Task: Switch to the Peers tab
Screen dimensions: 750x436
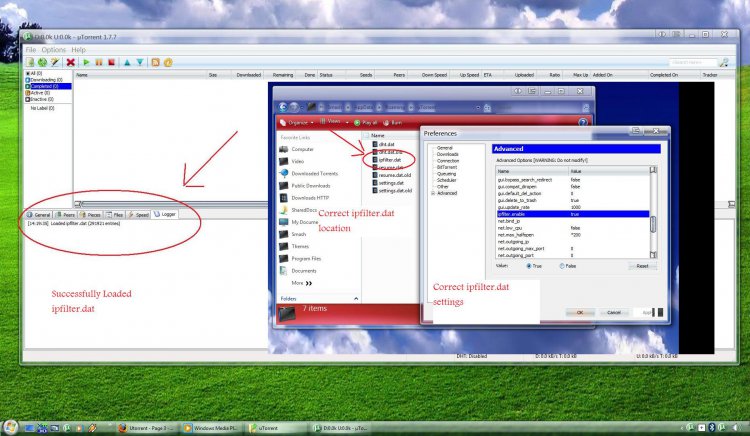Action: click(x=66, y=215)
